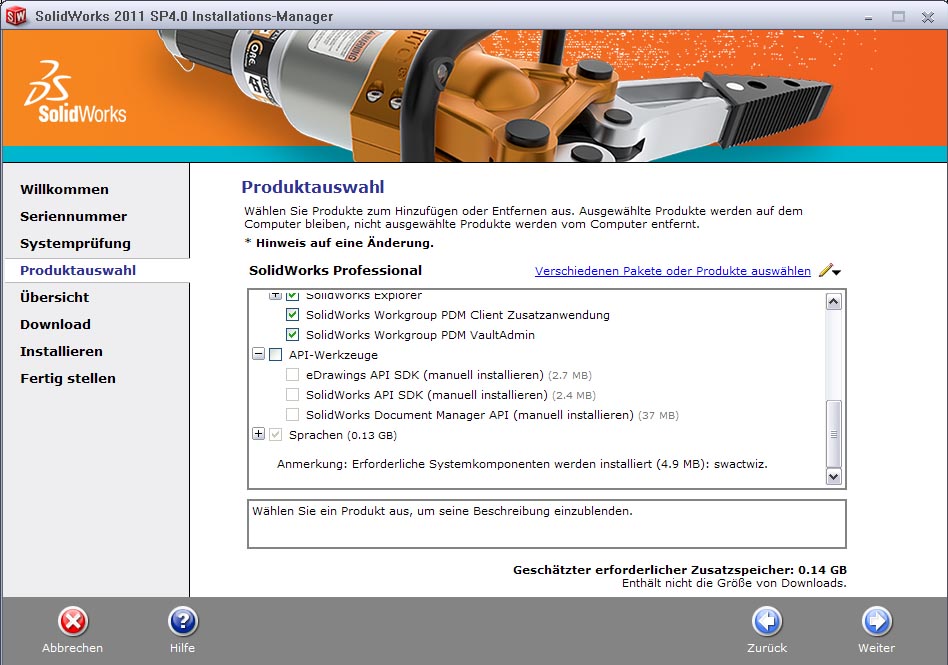Go to the Systemprüfung step
The image size is (948, 665).
coord(76,244)
